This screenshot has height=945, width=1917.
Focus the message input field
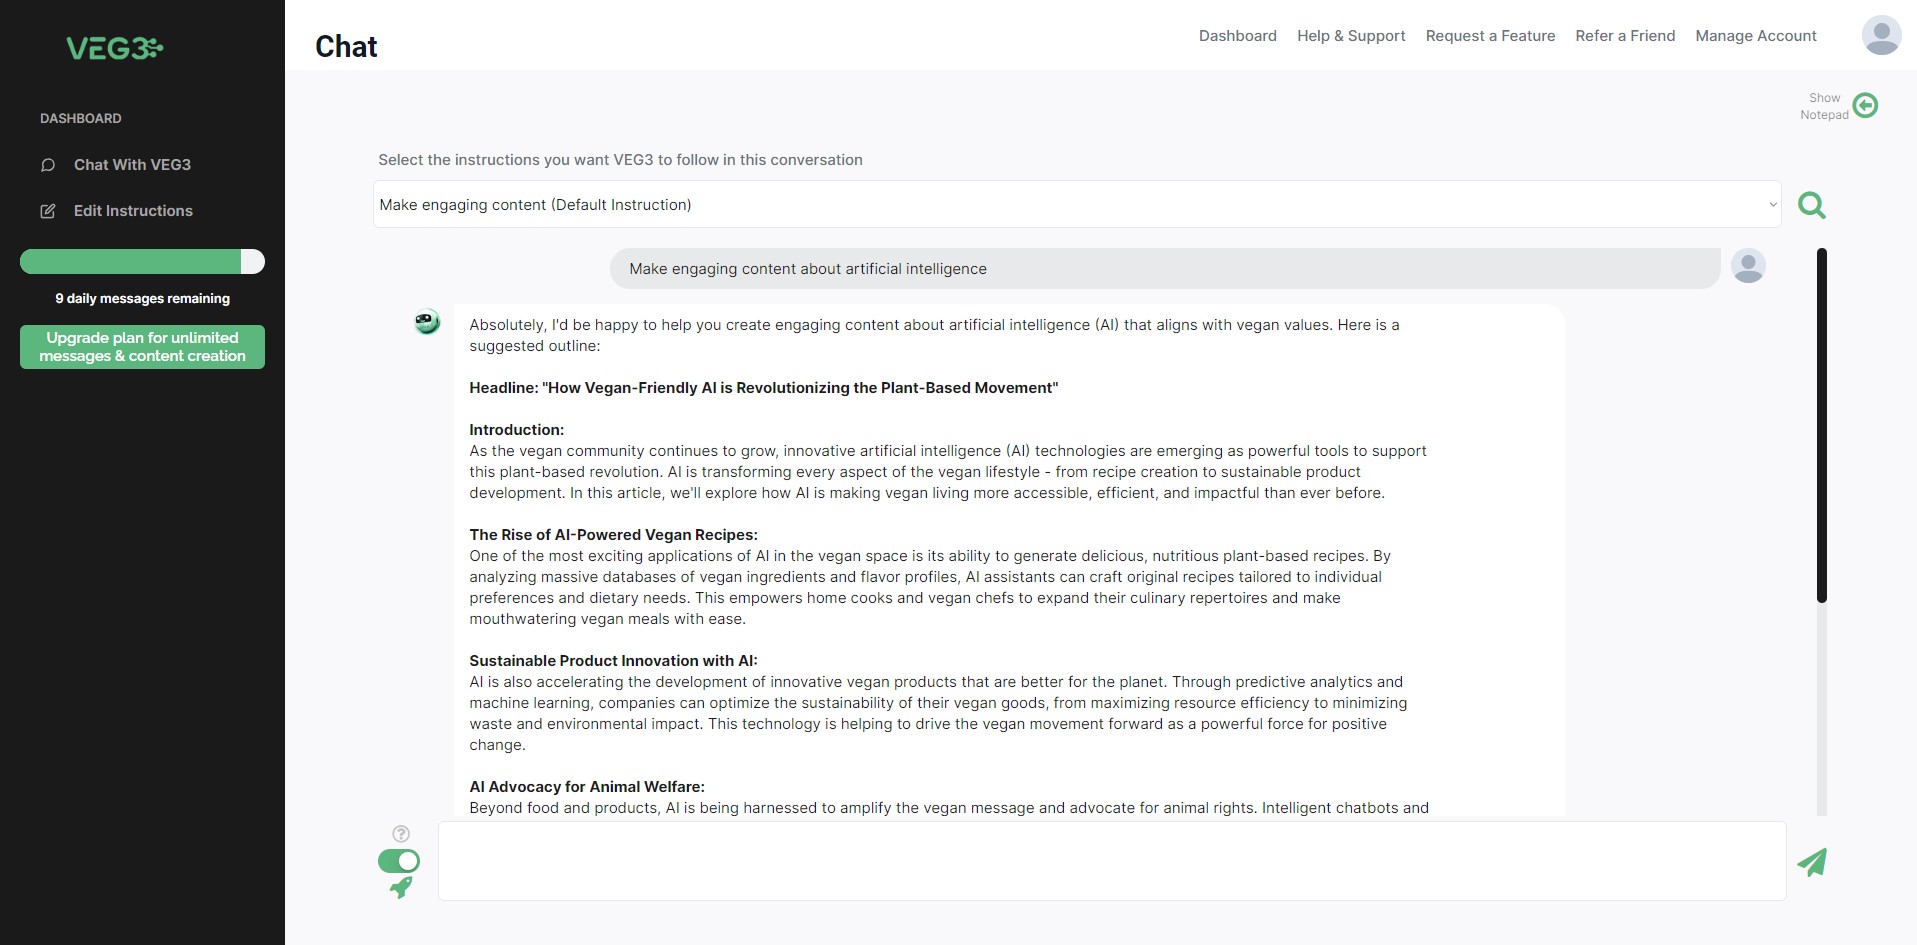(x=1112, y=861)
